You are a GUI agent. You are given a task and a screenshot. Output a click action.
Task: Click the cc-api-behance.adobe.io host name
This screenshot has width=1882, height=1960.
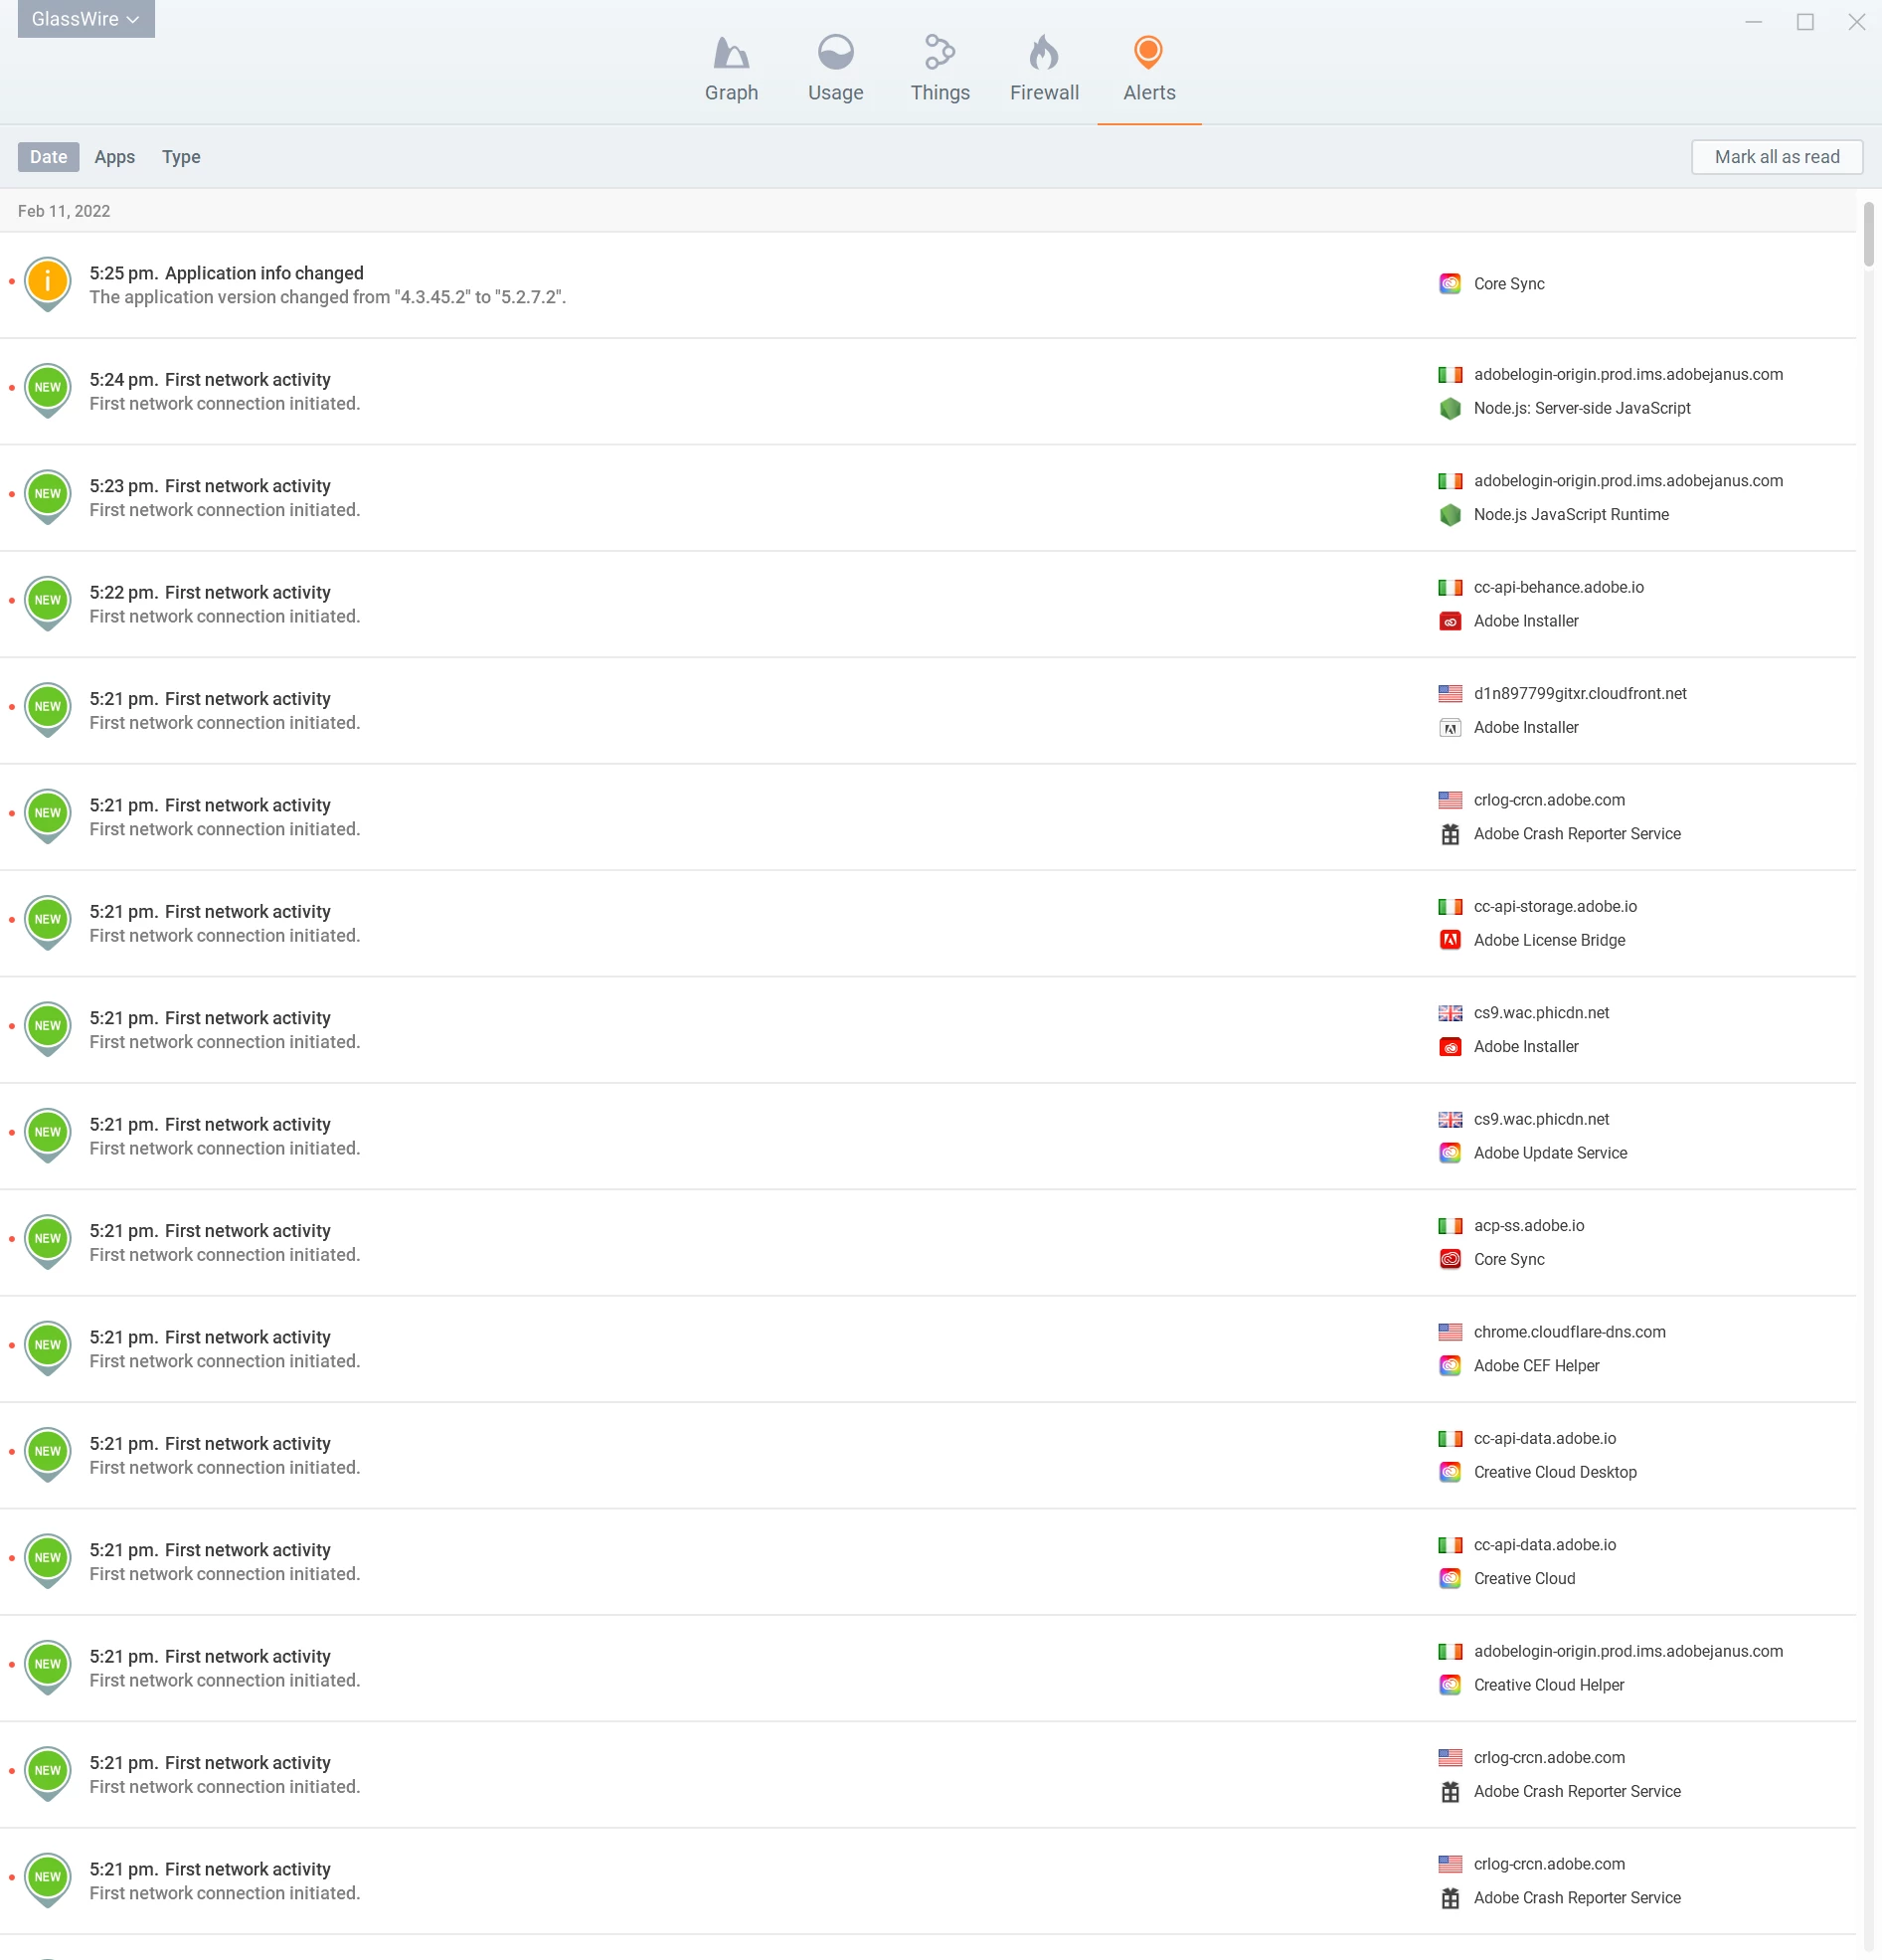1558,587
